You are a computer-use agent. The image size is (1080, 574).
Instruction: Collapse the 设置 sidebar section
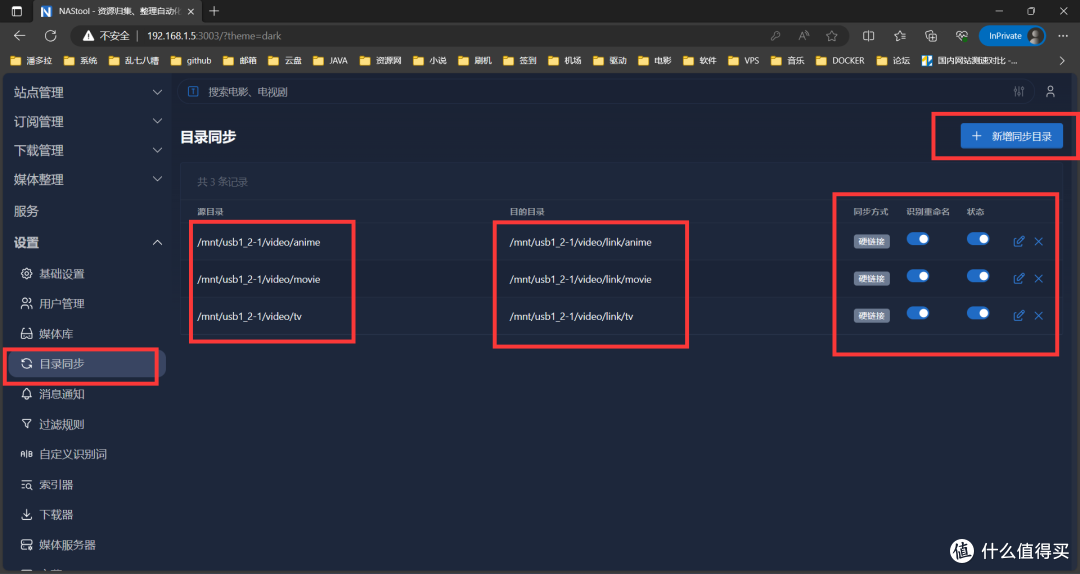click(x=87, y=243)
